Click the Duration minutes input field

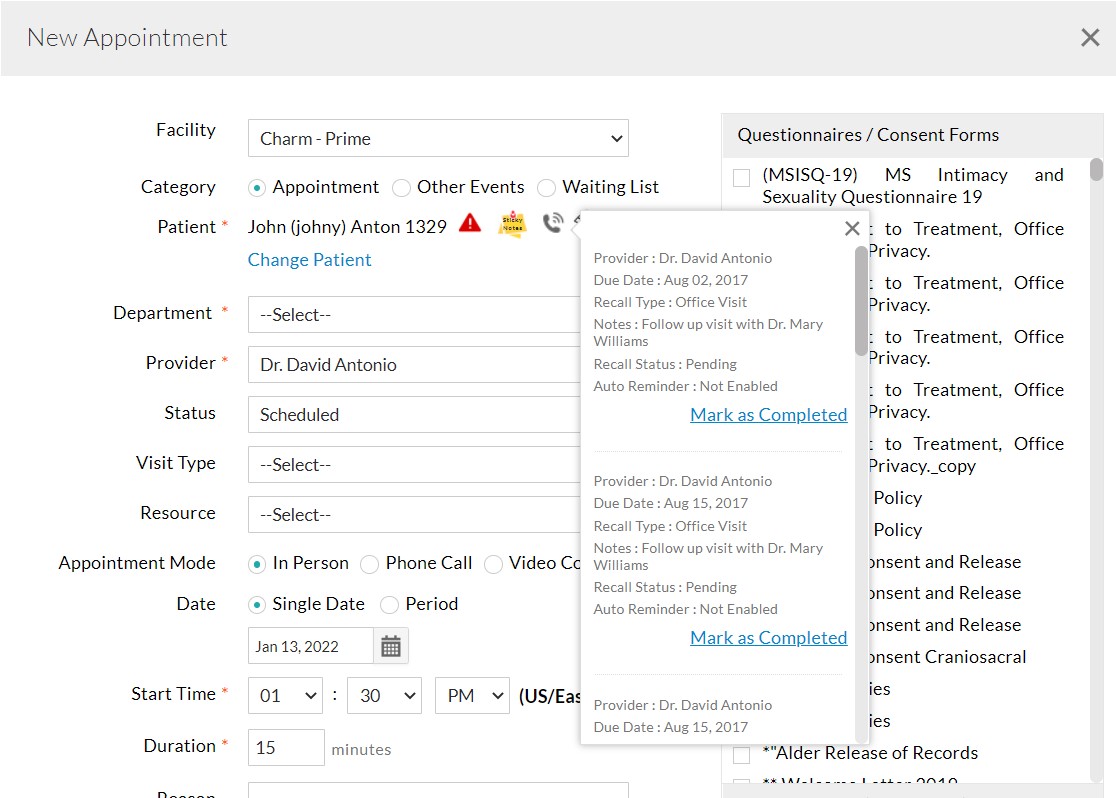(x=286, y=748)
